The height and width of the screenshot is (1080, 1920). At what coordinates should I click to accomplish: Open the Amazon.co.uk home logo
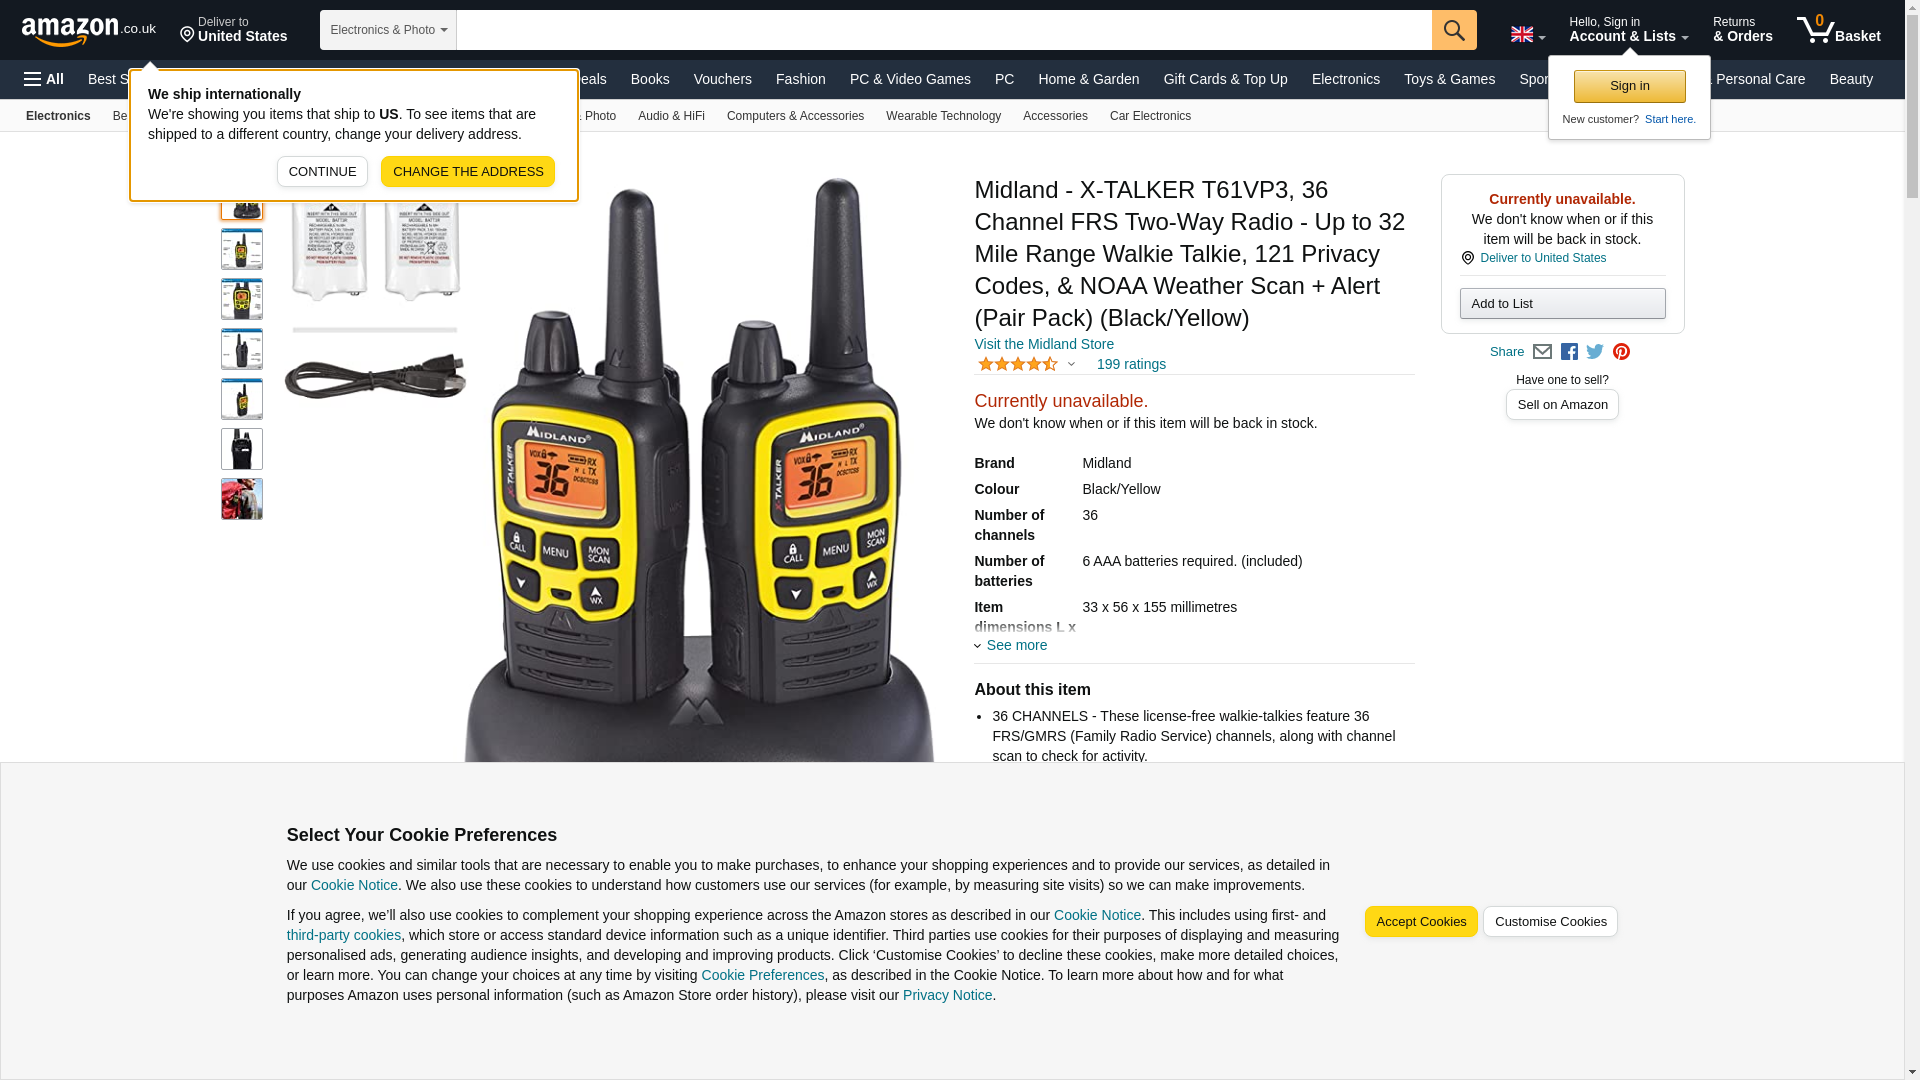89,30
